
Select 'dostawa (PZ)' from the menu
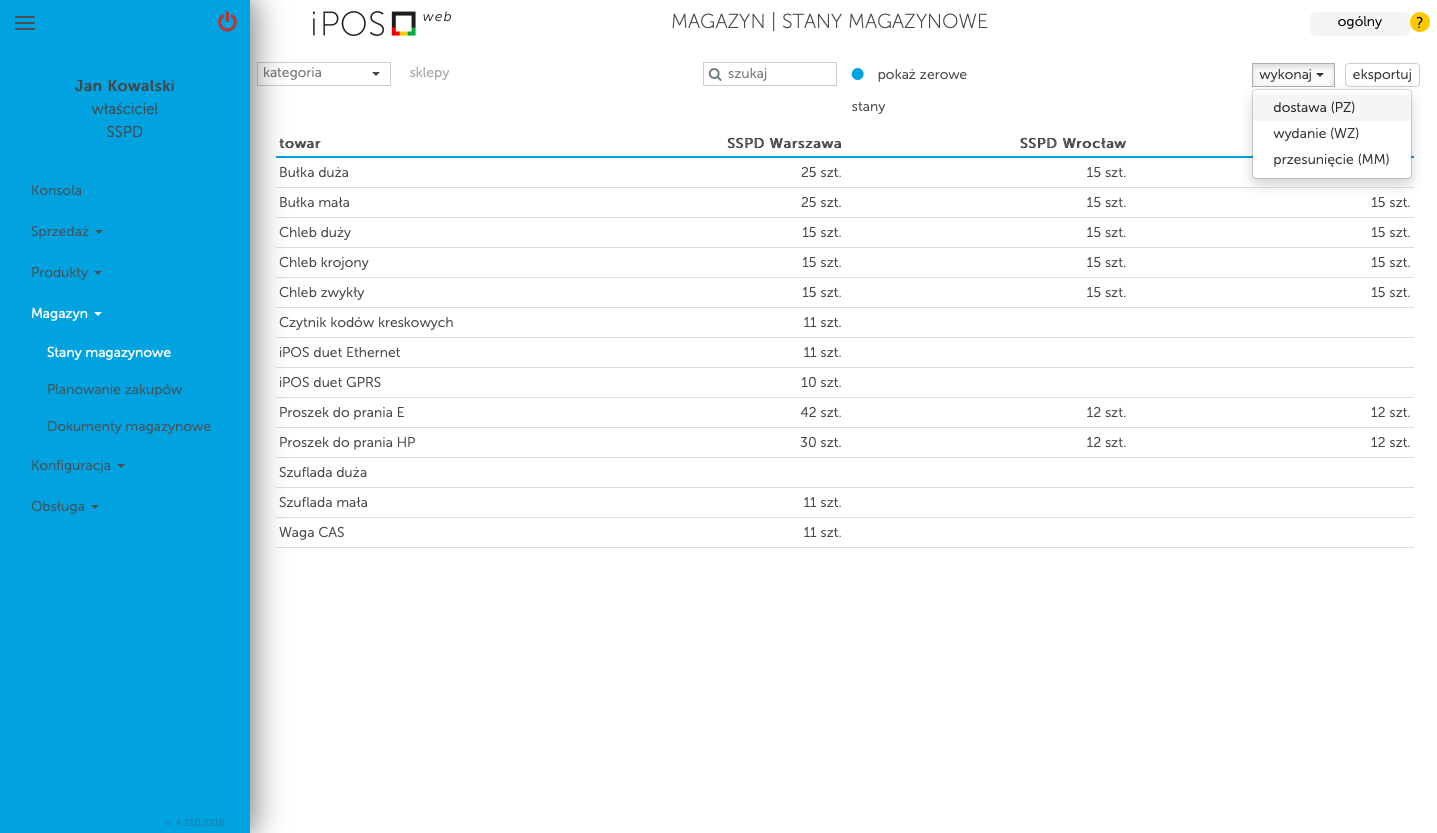(1313, 107)
